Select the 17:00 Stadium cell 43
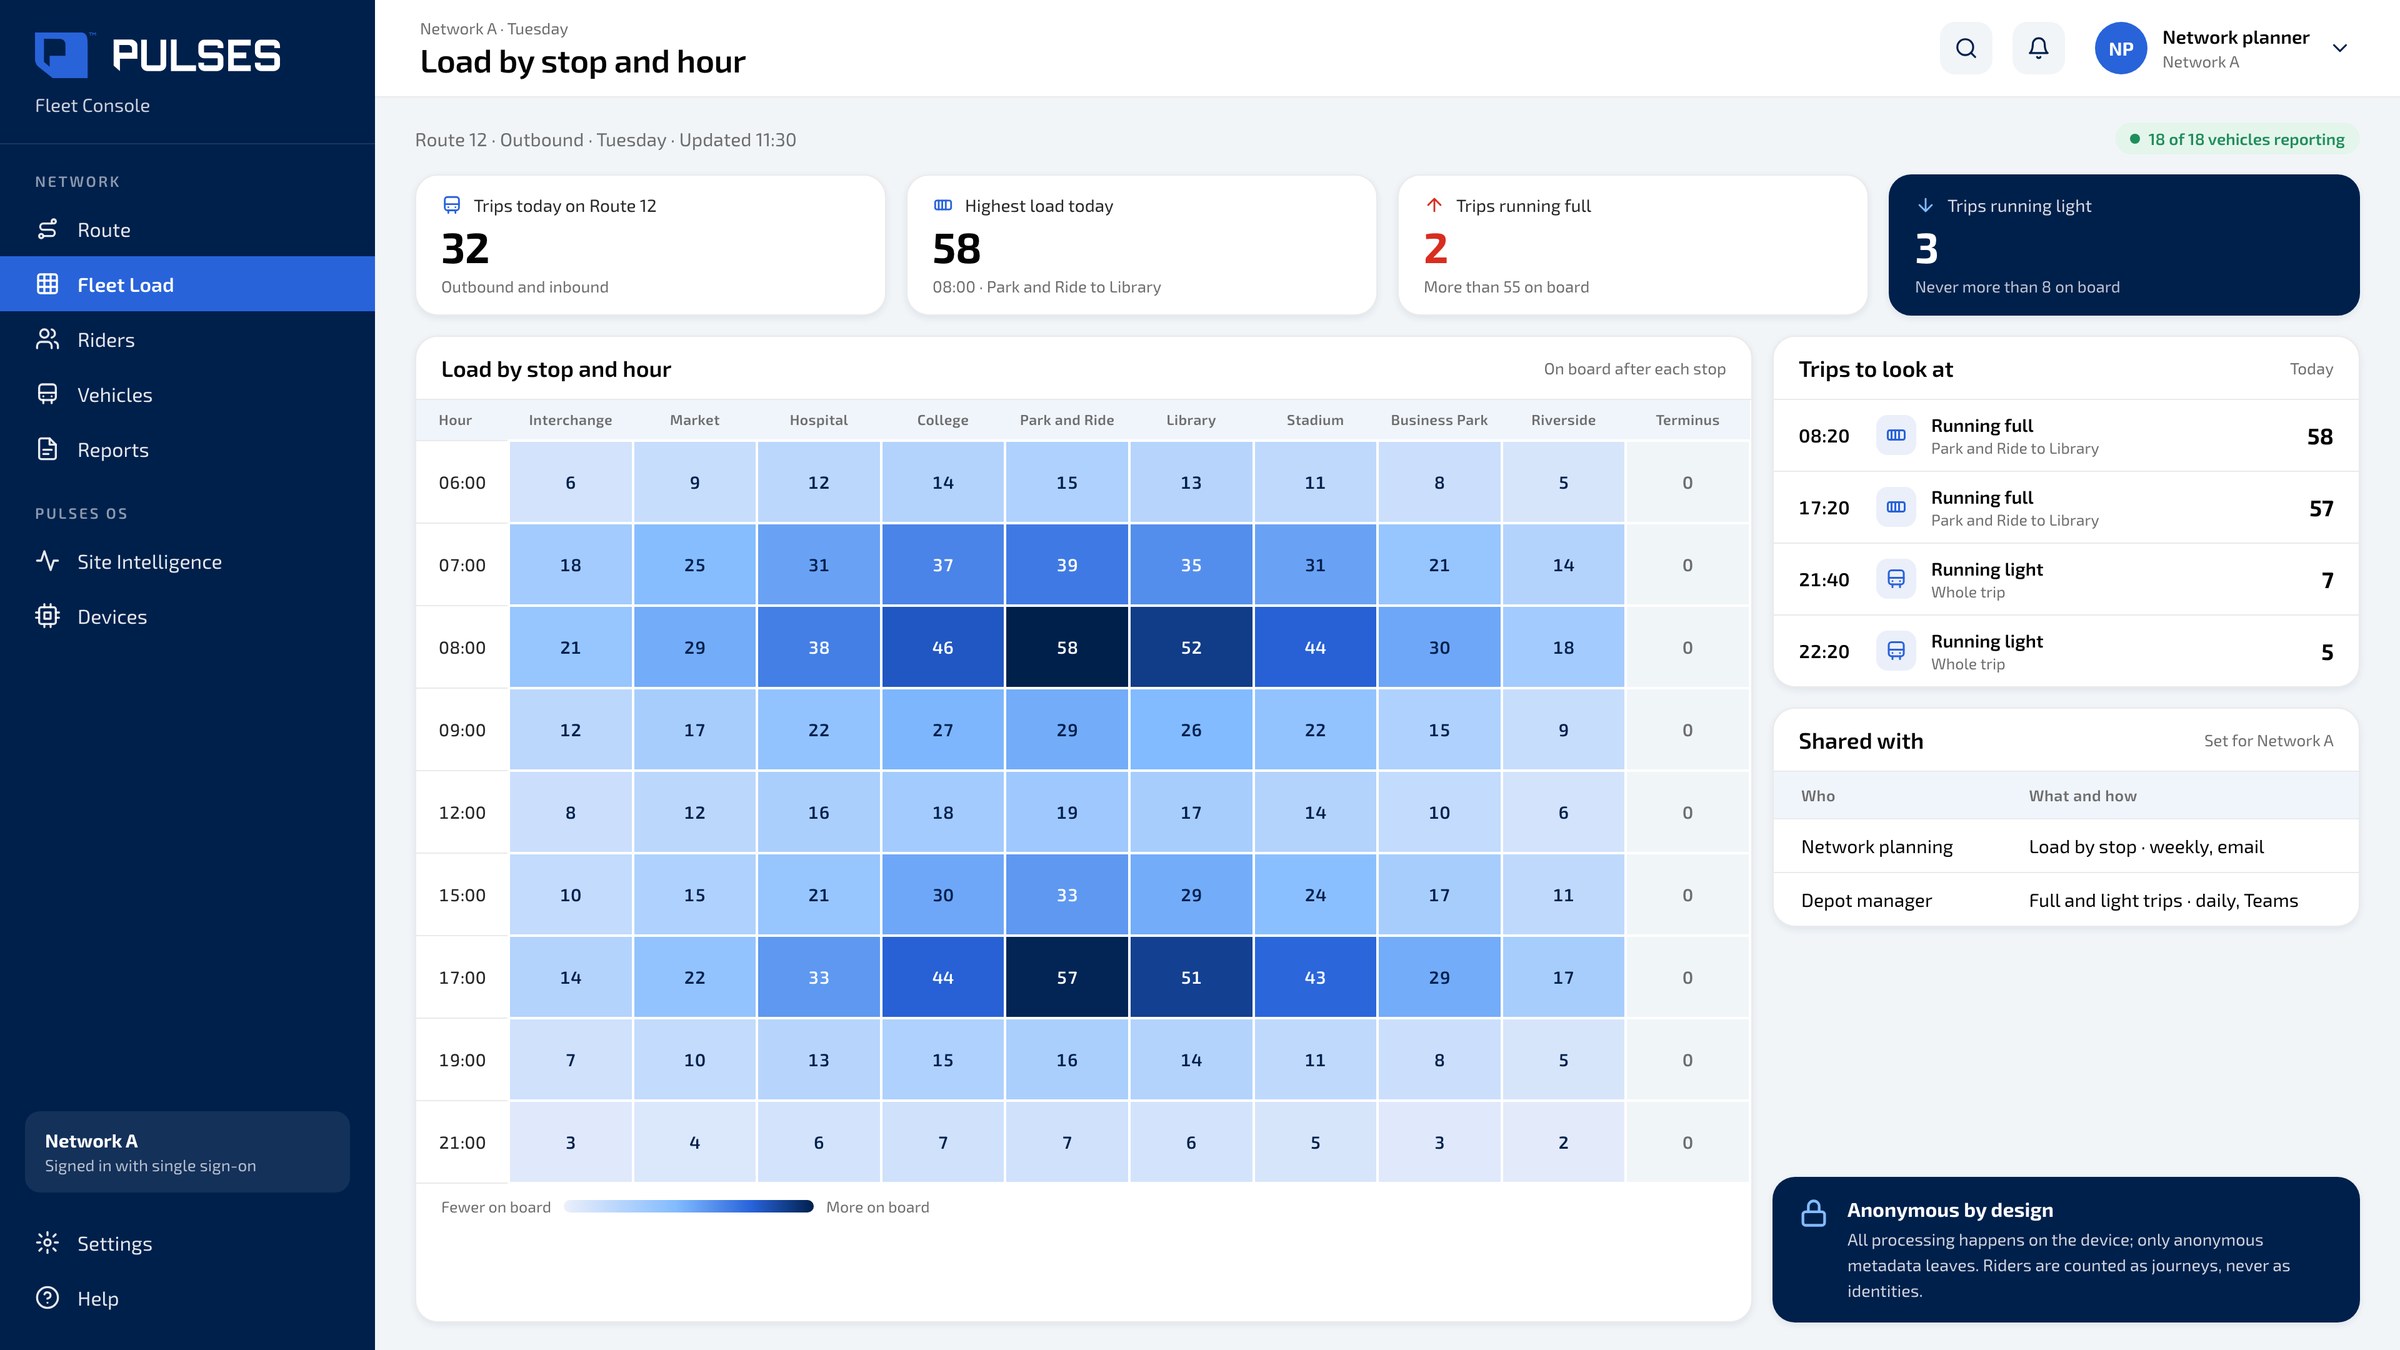This screenshot has width=2400, height=1350. 1315,978
